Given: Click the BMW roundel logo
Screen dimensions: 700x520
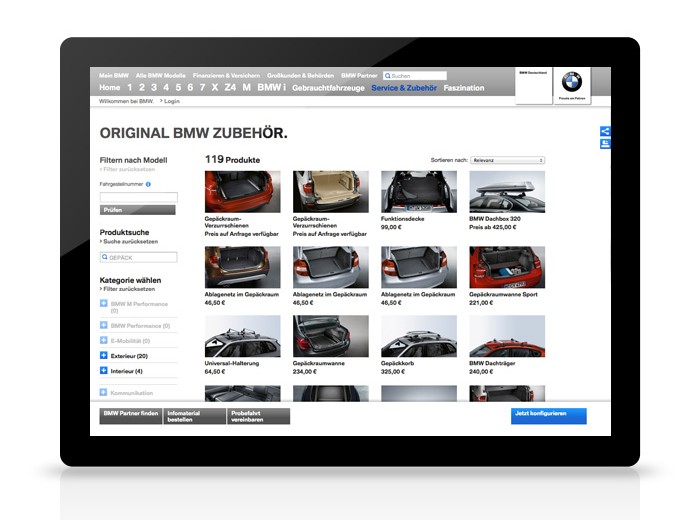Looking at the screenshot, I should [571, 82].
